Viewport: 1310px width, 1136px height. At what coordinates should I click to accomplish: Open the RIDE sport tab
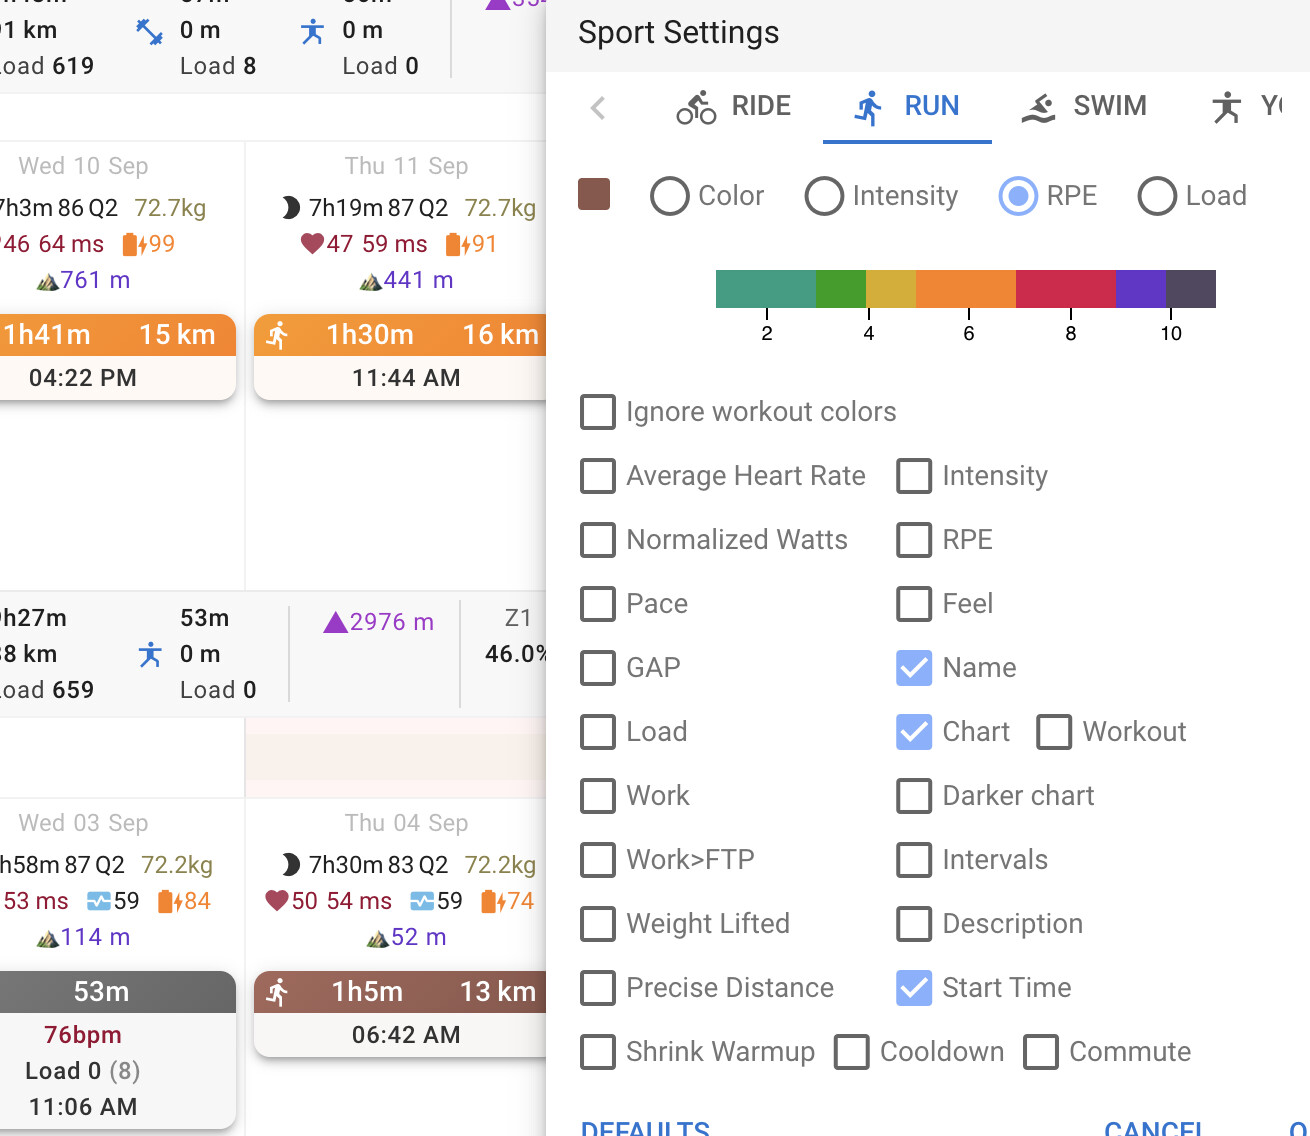click(734, 106)
